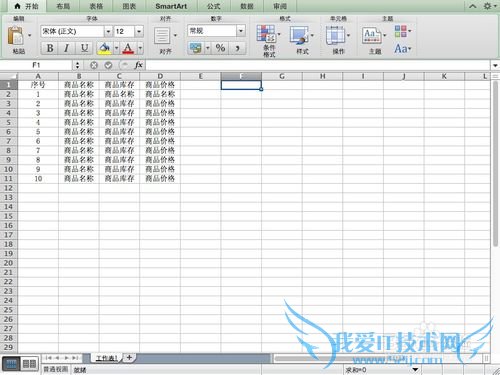Viewport: 500px width, 375px height.
Task: Apply red font color A
Action: point(128,48)
